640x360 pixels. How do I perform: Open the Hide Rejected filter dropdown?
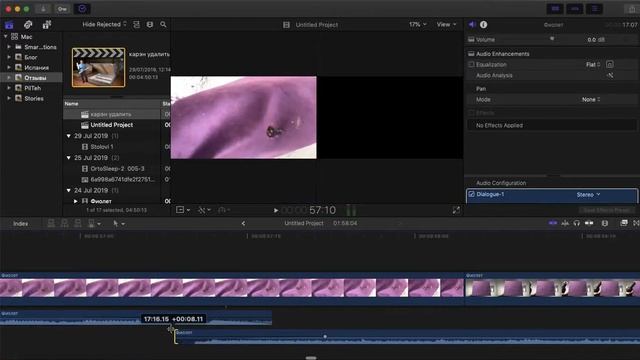pyautogui.click(x=104, y=24)
